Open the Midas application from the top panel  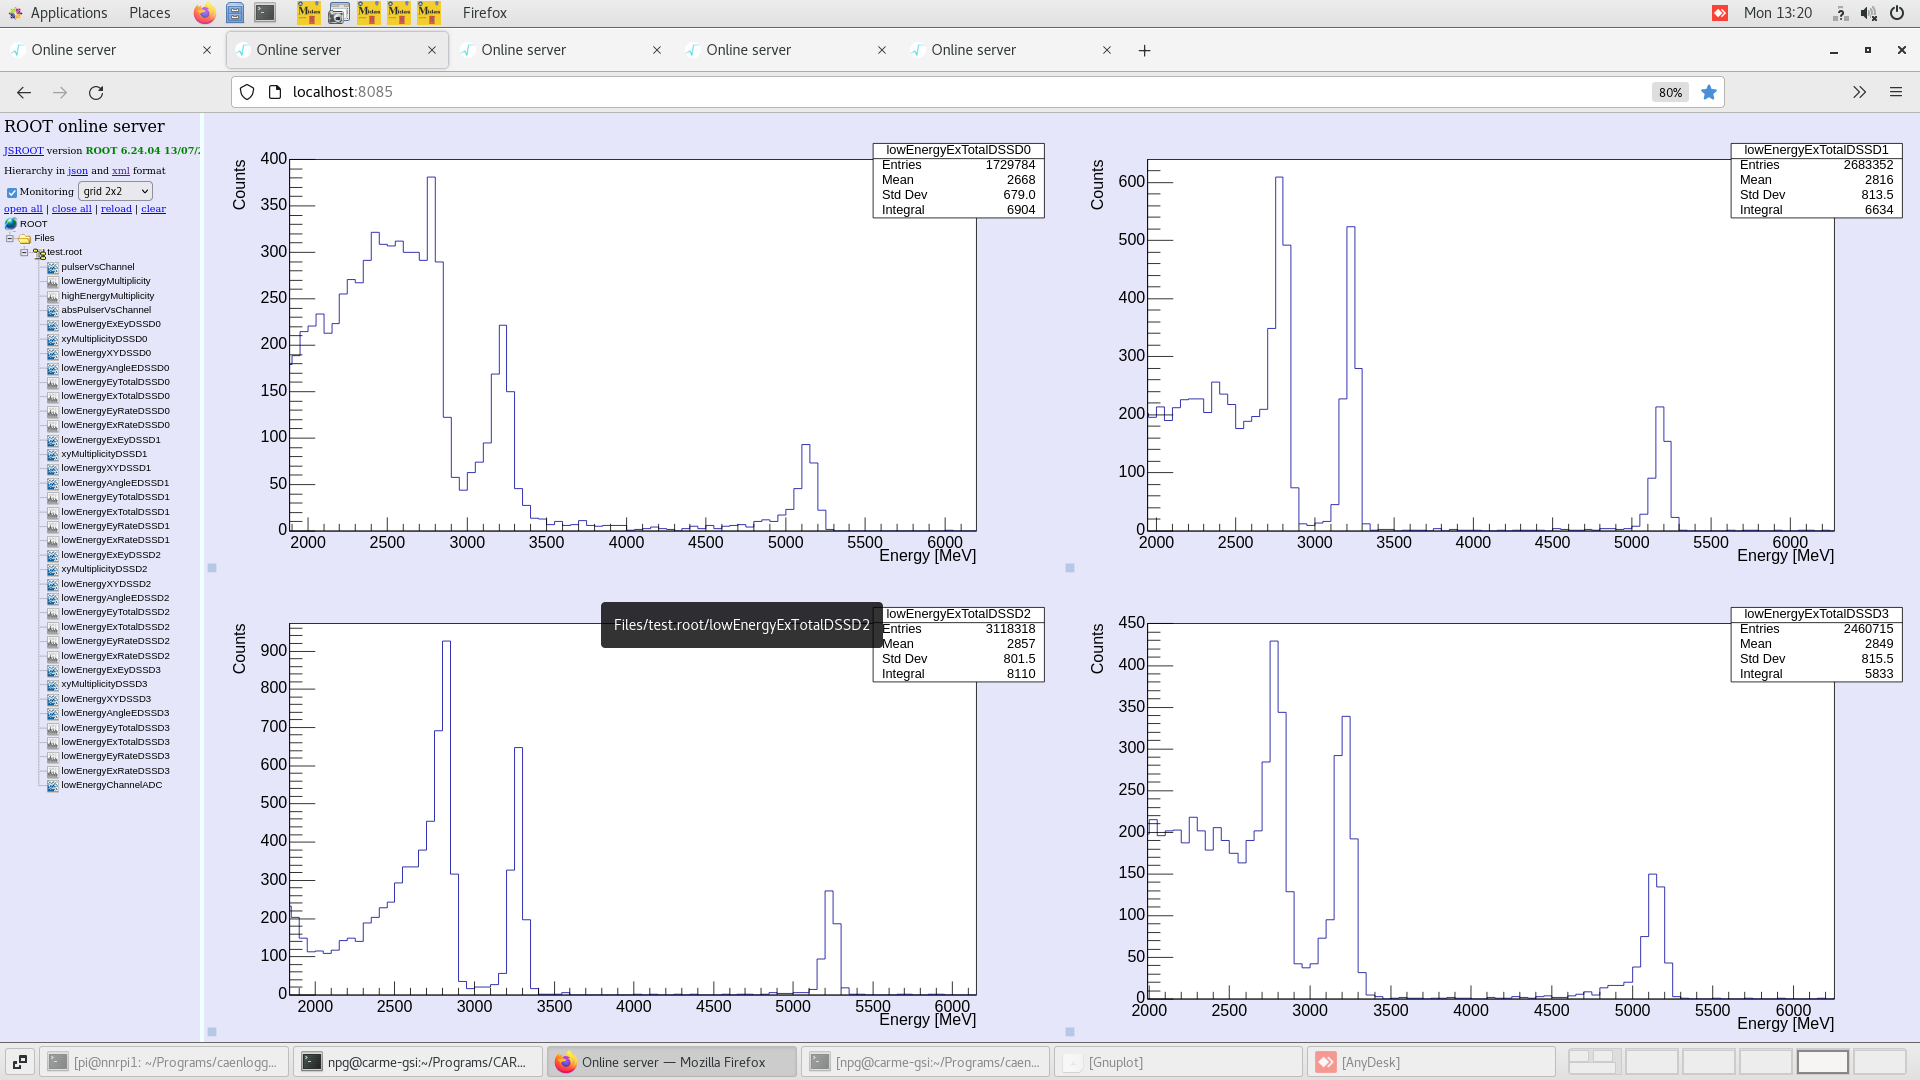click(x=309, y=13)
